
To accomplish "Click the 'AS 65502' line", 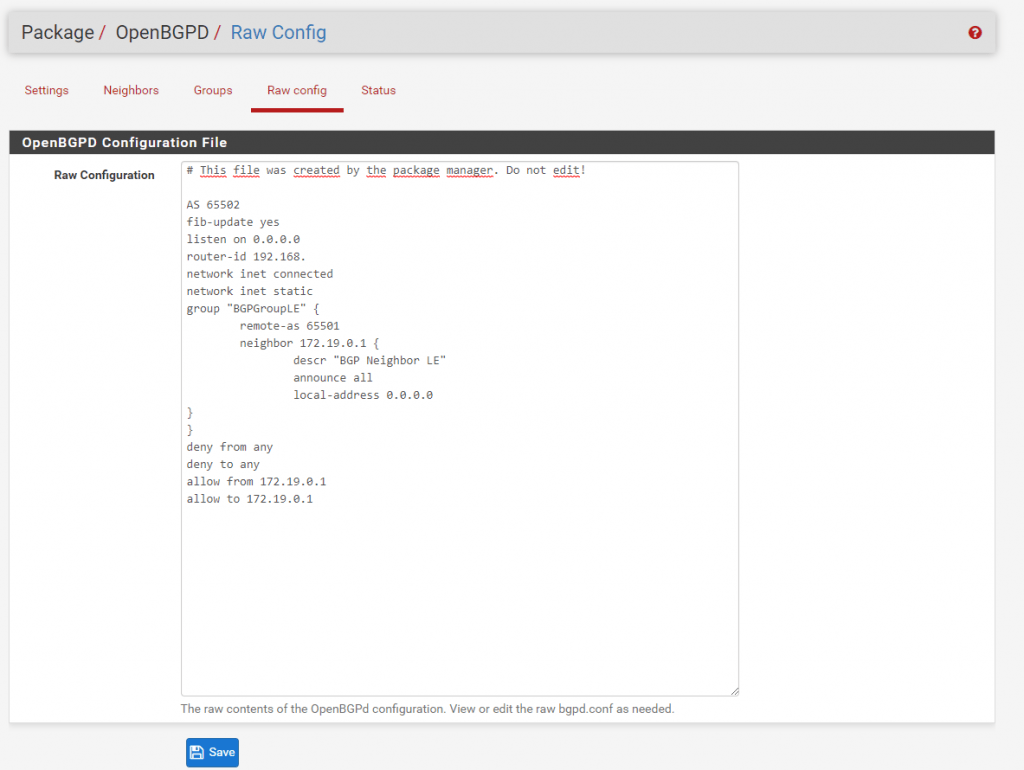I will click(213, 205).
